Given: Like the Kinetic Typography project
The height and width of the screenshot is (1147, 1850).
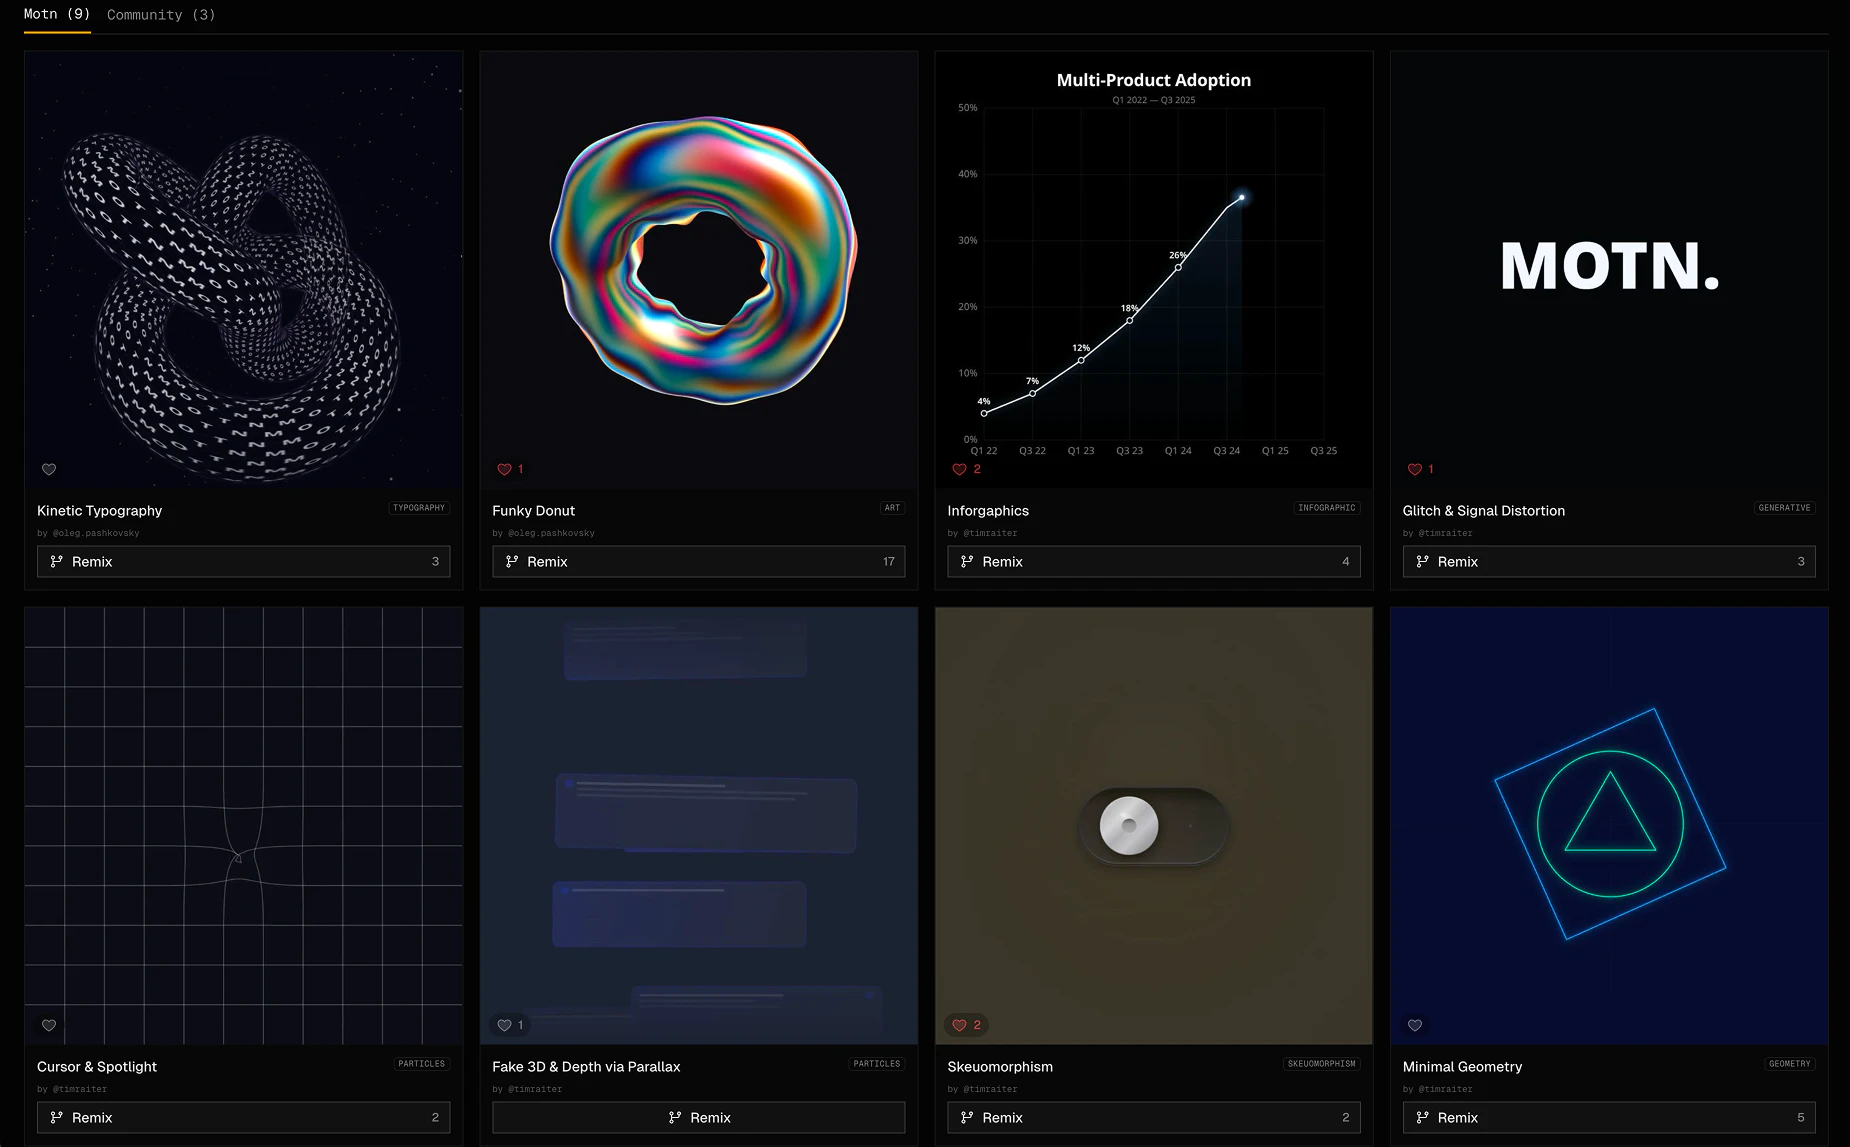Looking at the screenshot, I should point(49,469).
